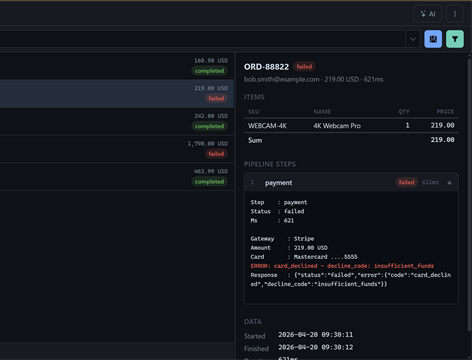Click the failed badge beside ORD-88822

(304, 67)
